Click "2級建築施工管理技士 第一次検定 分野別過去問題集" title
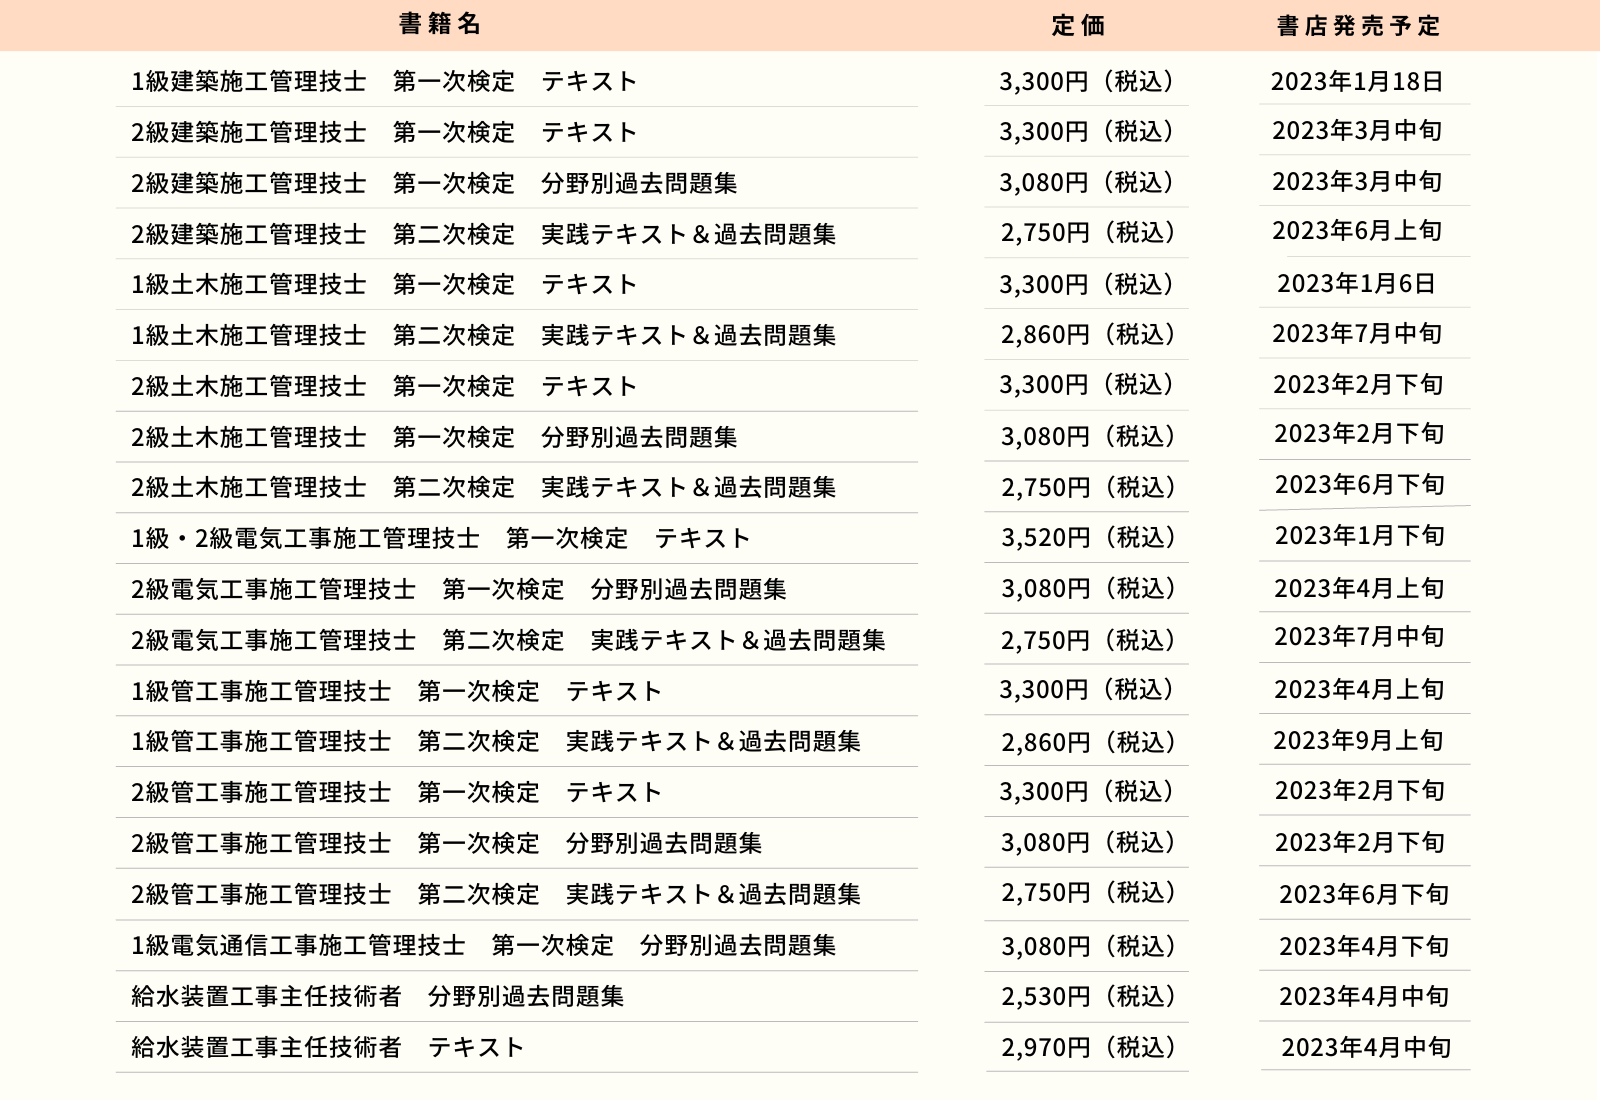 (434, 183)
